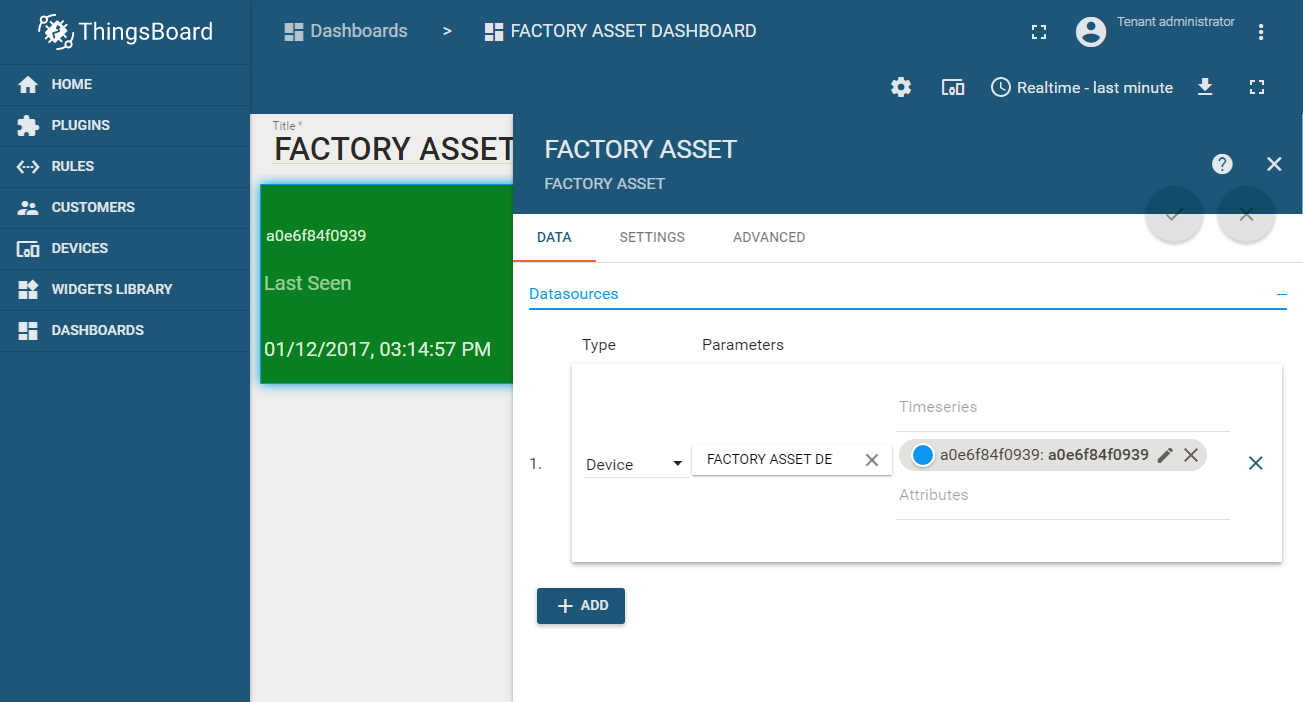Open Realtime - last minute time window
This screenshot has height=702, width=1303.
pos(1082,88)
